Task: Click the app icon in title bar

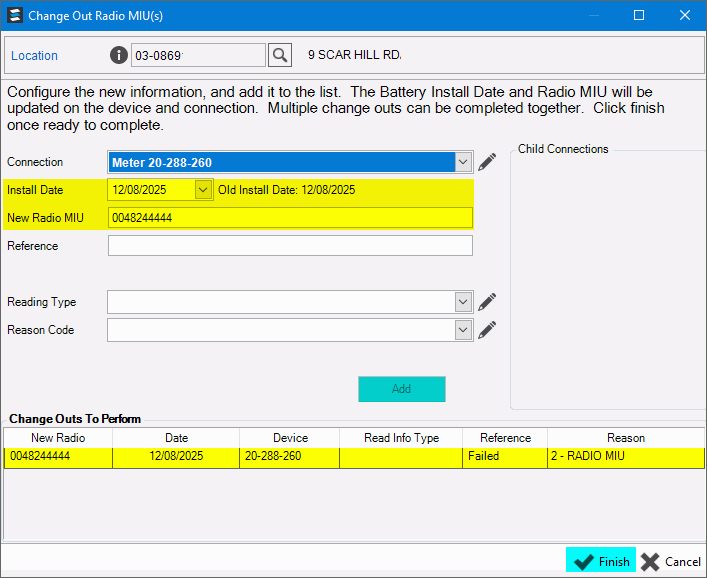Action: [14, 16]
